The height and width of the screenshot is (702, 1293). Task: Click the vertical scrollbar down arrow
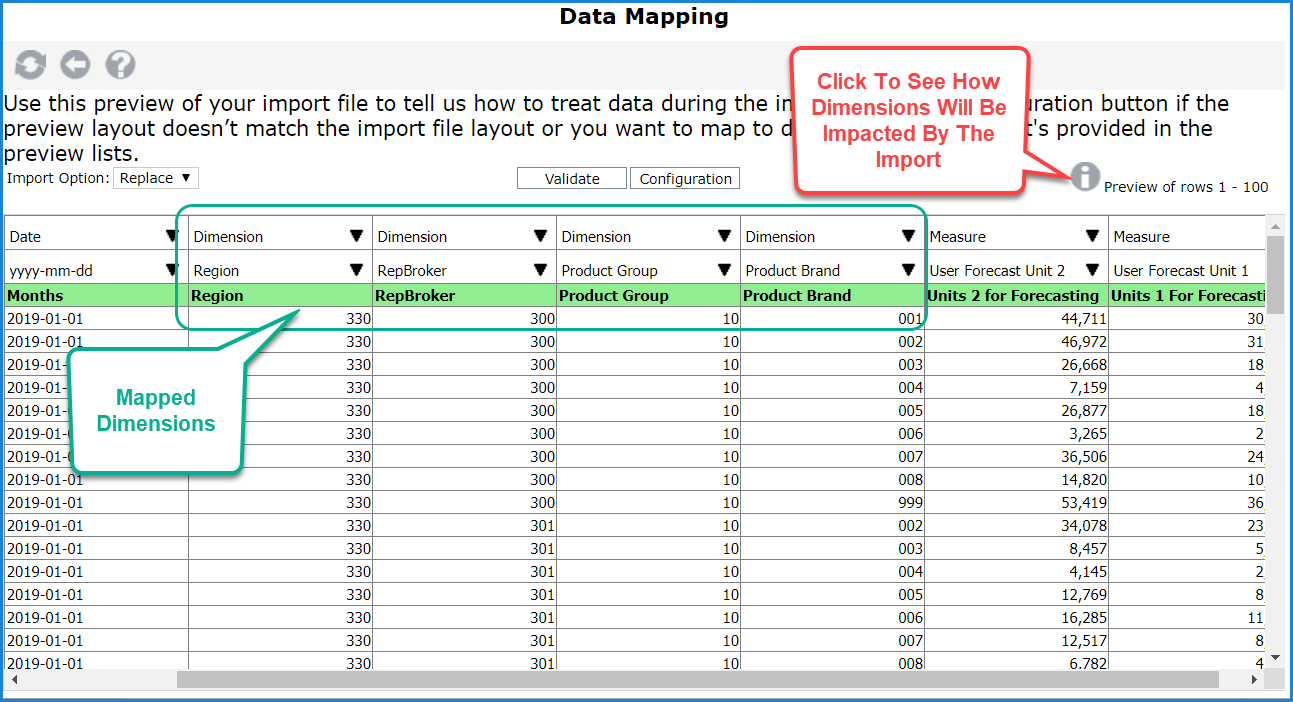(x=1275, y=657)
